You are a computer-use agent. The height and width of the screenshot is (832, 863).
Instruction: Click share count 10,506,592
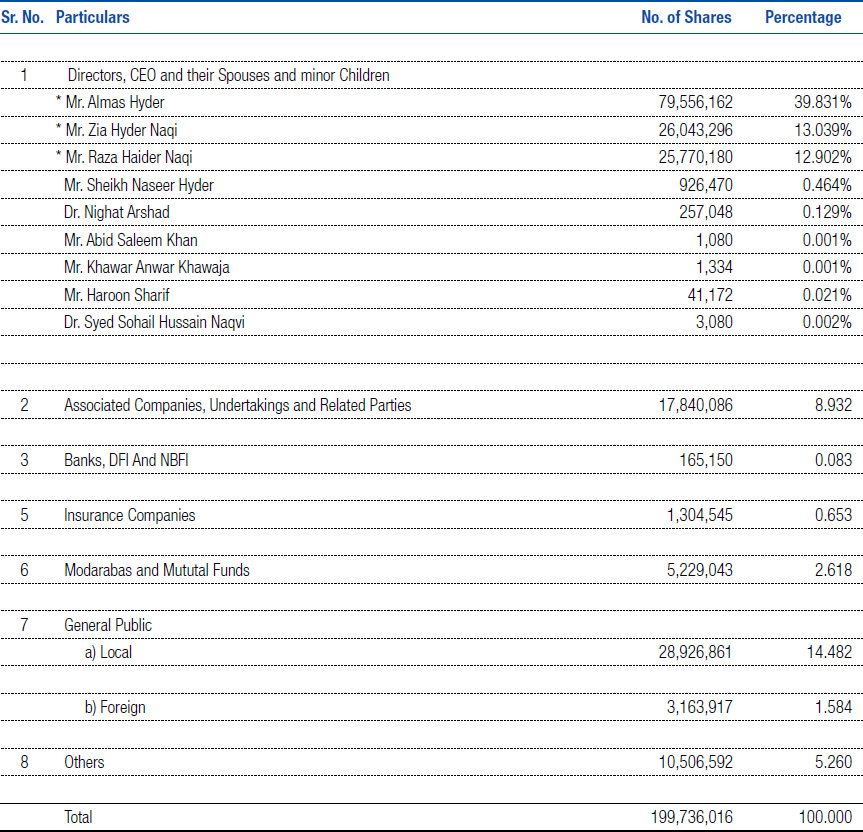tap(696, 763)
